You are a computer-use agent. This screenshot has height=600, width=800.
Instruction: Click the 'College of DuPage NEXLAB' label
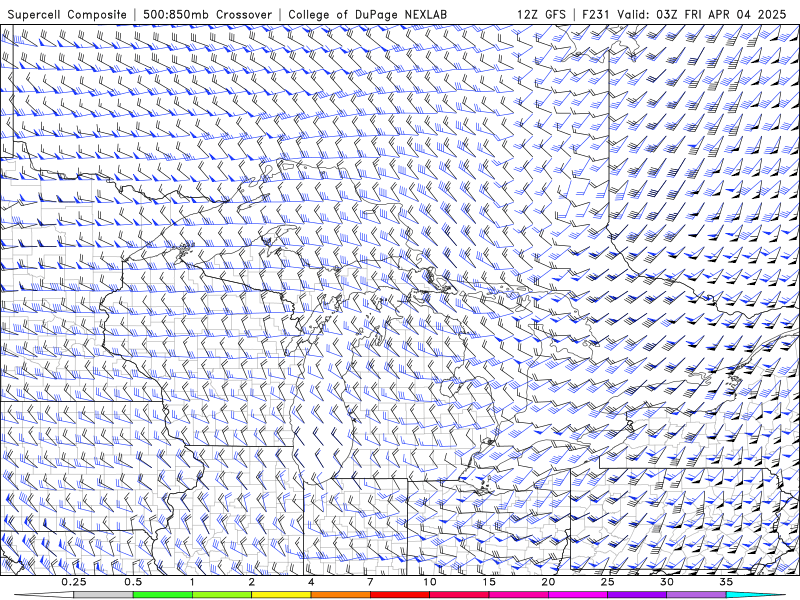click(x=367, y=14)
